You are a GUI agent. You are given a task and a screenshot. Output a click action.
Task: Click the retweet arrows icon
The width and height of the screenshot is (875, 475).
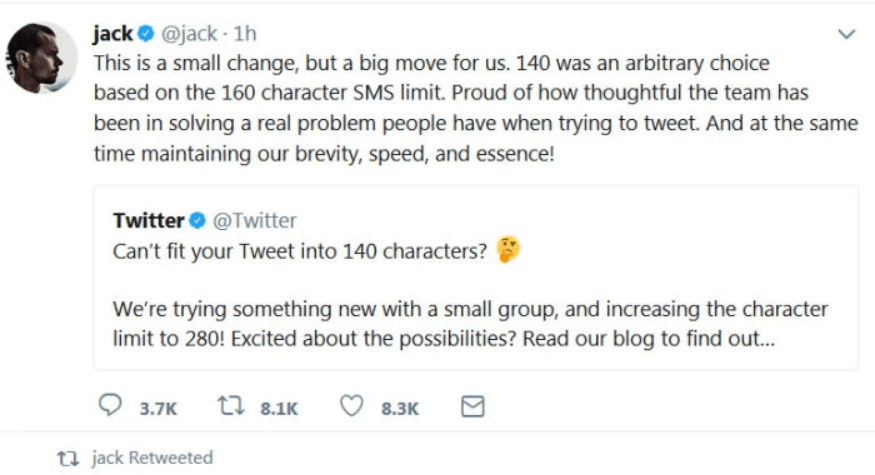(x=230, y=406)
